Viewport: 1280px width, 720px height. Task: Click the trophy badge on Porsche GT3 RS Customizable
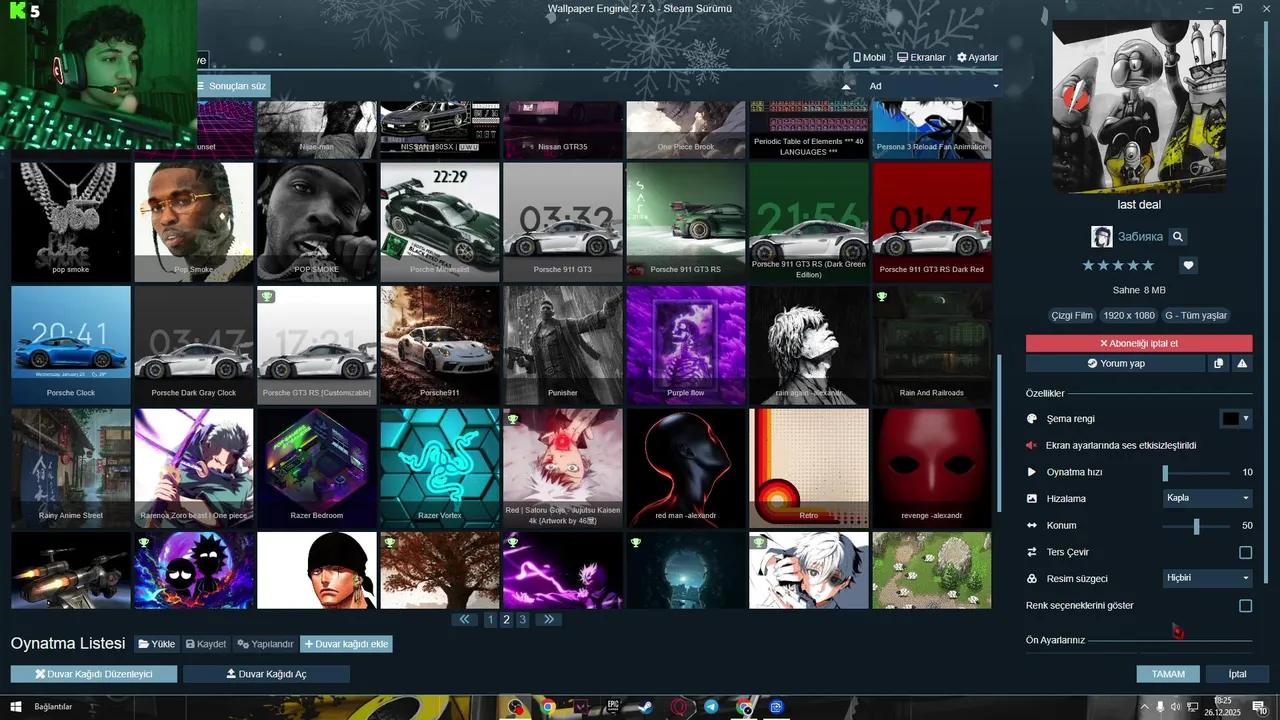[x=267, y=297]
